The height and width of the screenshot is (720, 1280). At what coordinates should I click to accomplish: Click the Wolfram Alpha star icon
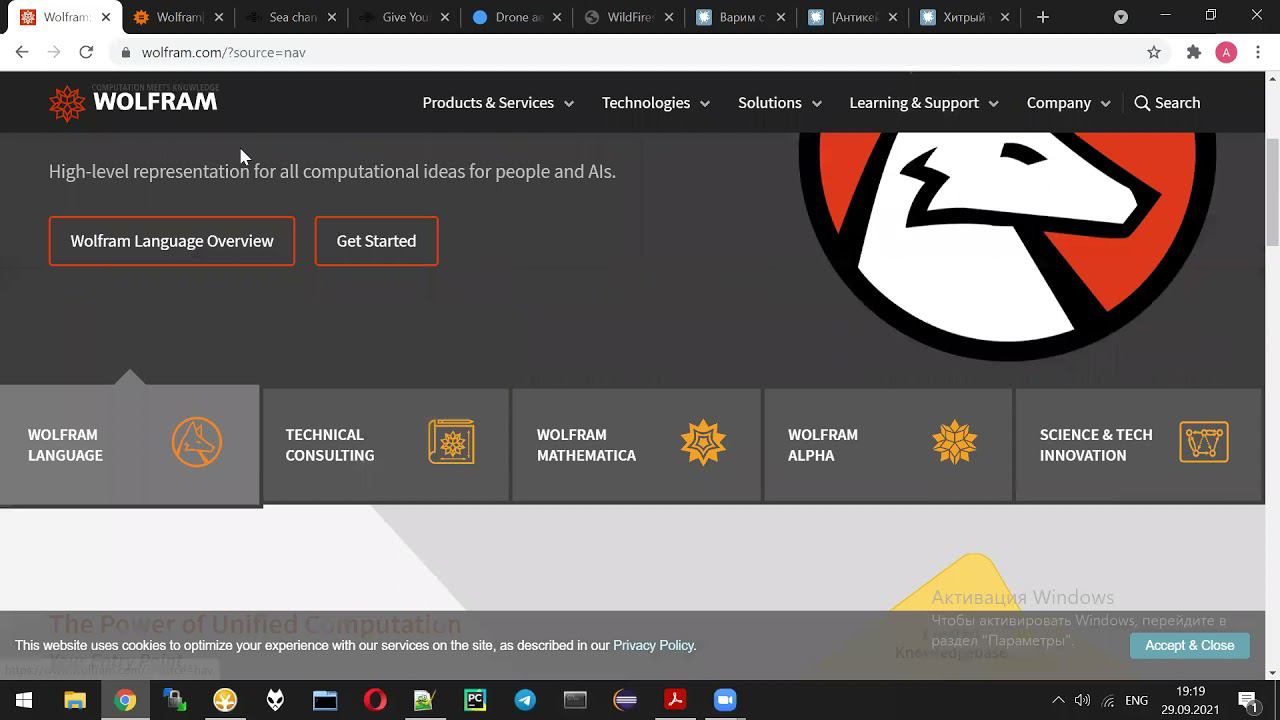954,442
